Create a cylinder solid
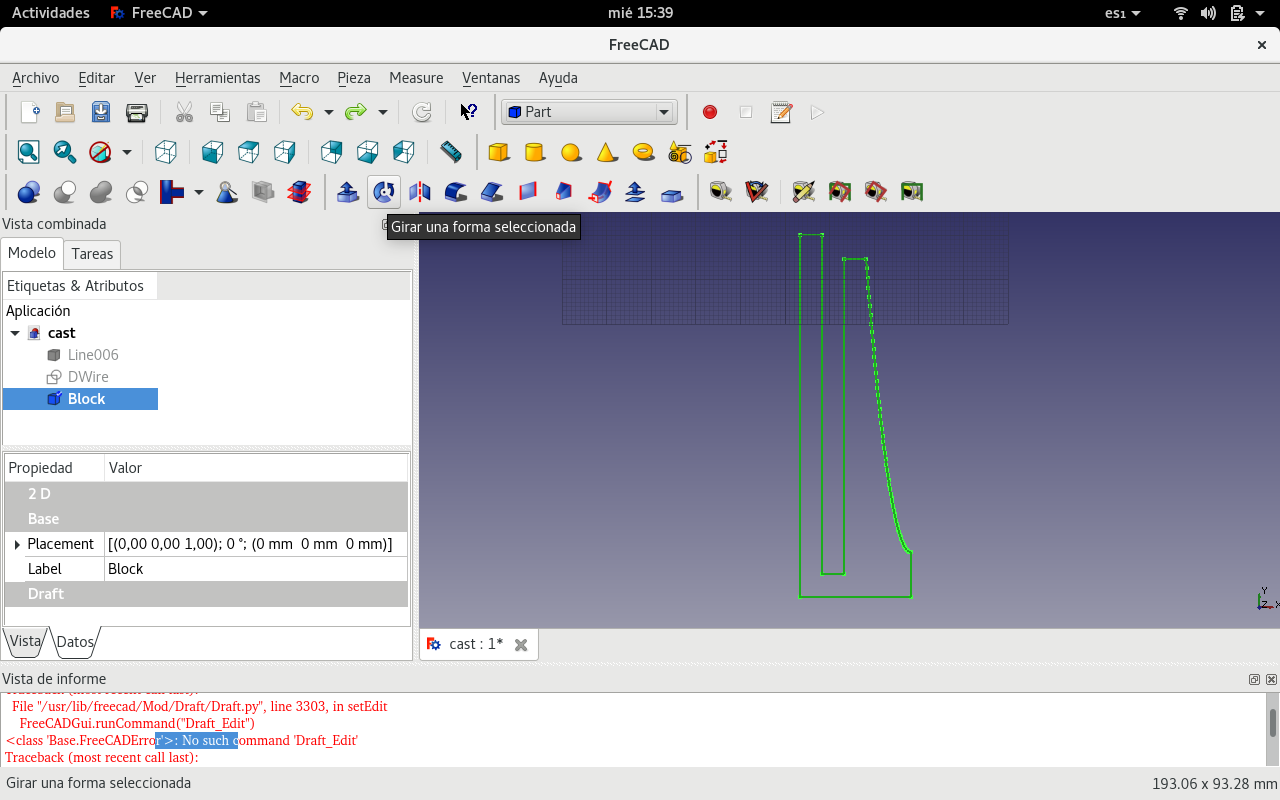This screenshot has height=800, width=1280. point(535,152)
